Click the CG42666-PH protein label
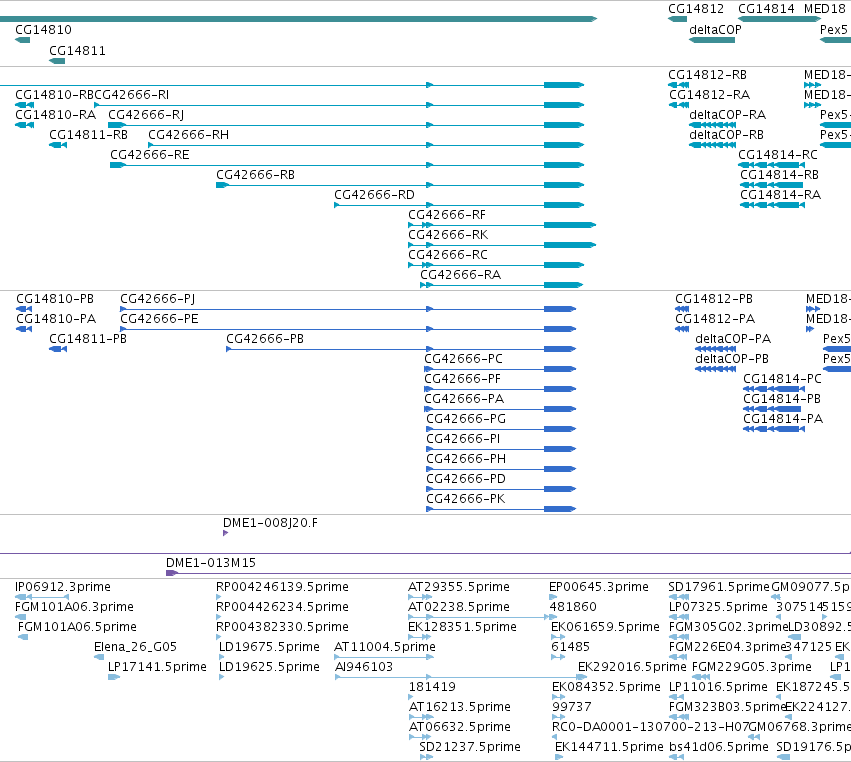 [466, 459]
